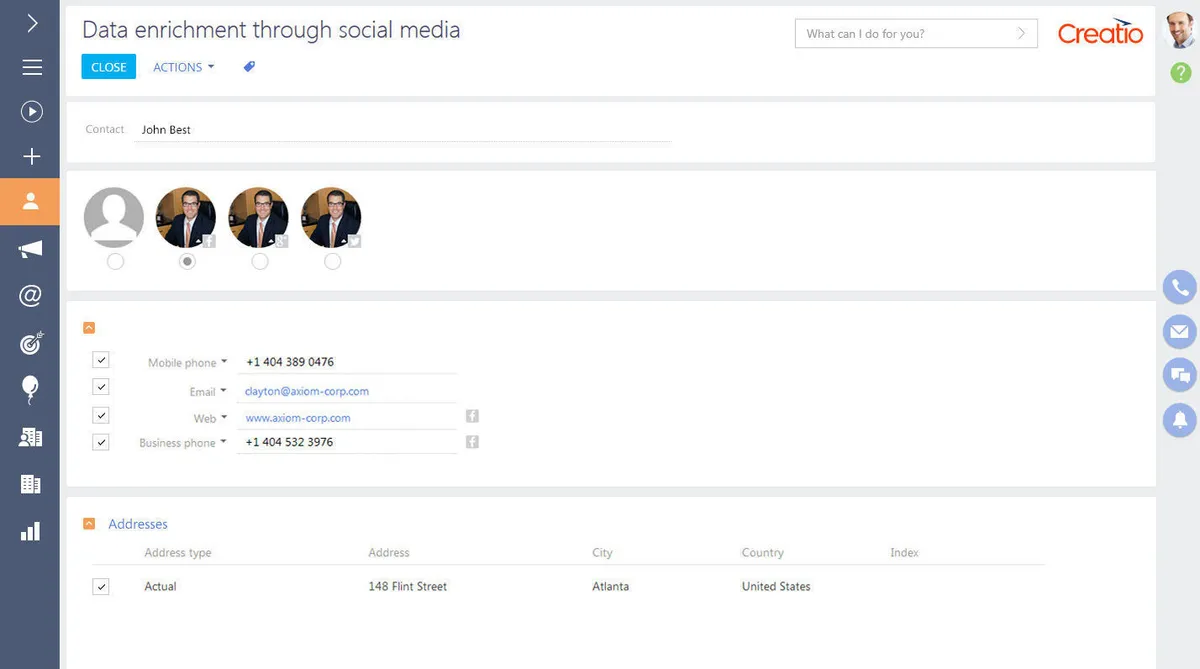This screenshot has width=1200, height=669.
Task: Open the email envelope panel icon
Action: [1180, 331]
